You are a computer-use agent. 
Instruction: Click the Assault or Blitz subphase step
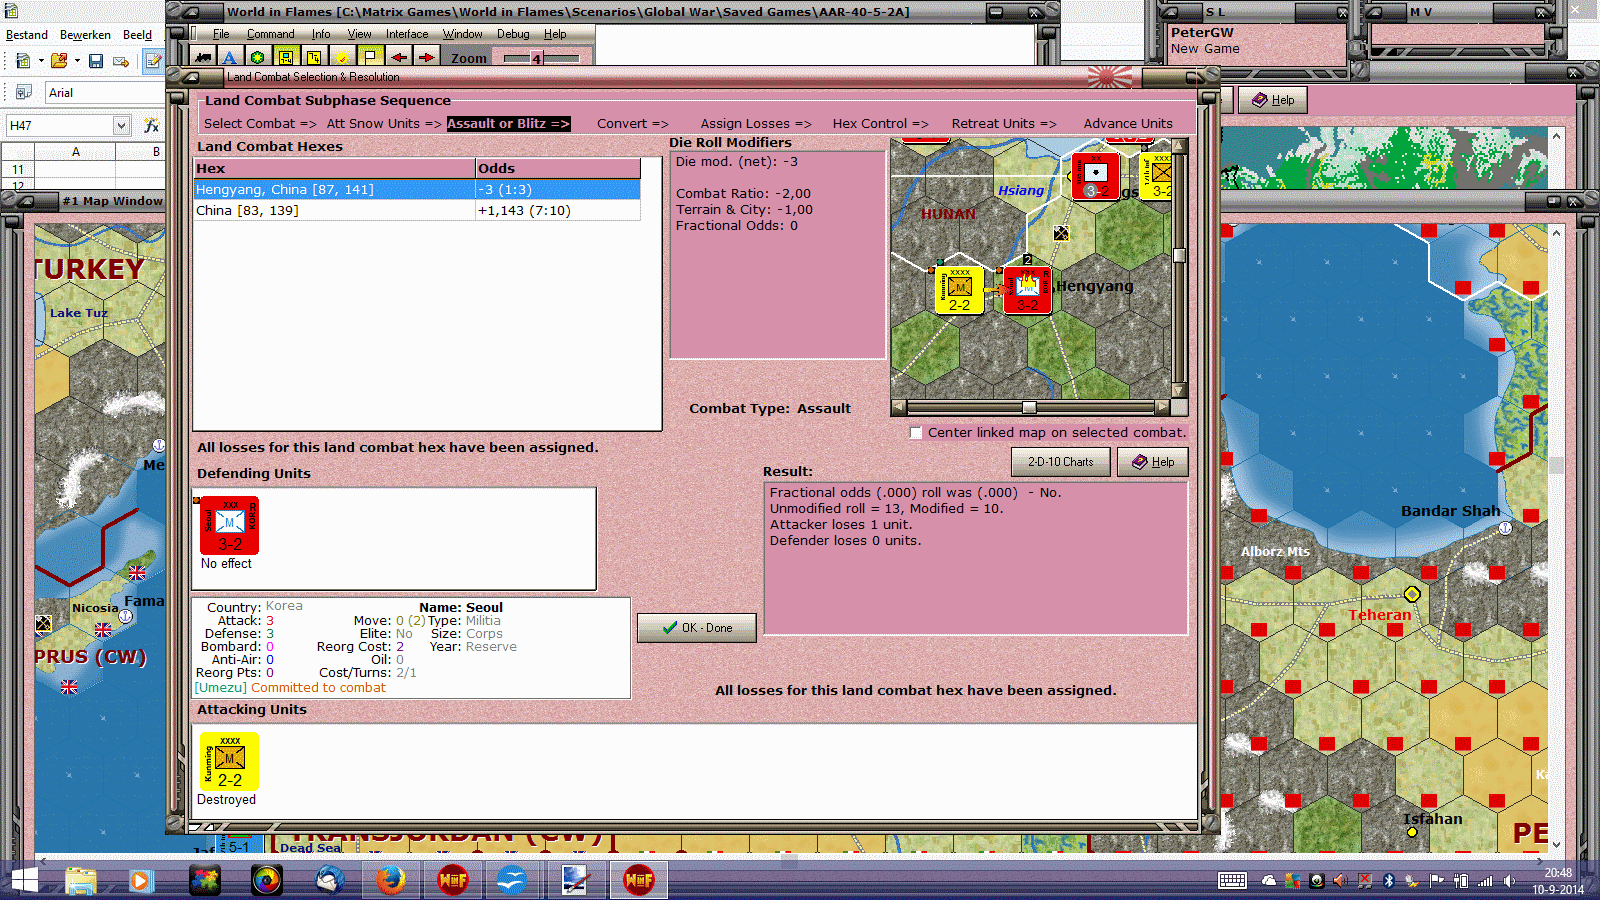(x=508, y=124)
